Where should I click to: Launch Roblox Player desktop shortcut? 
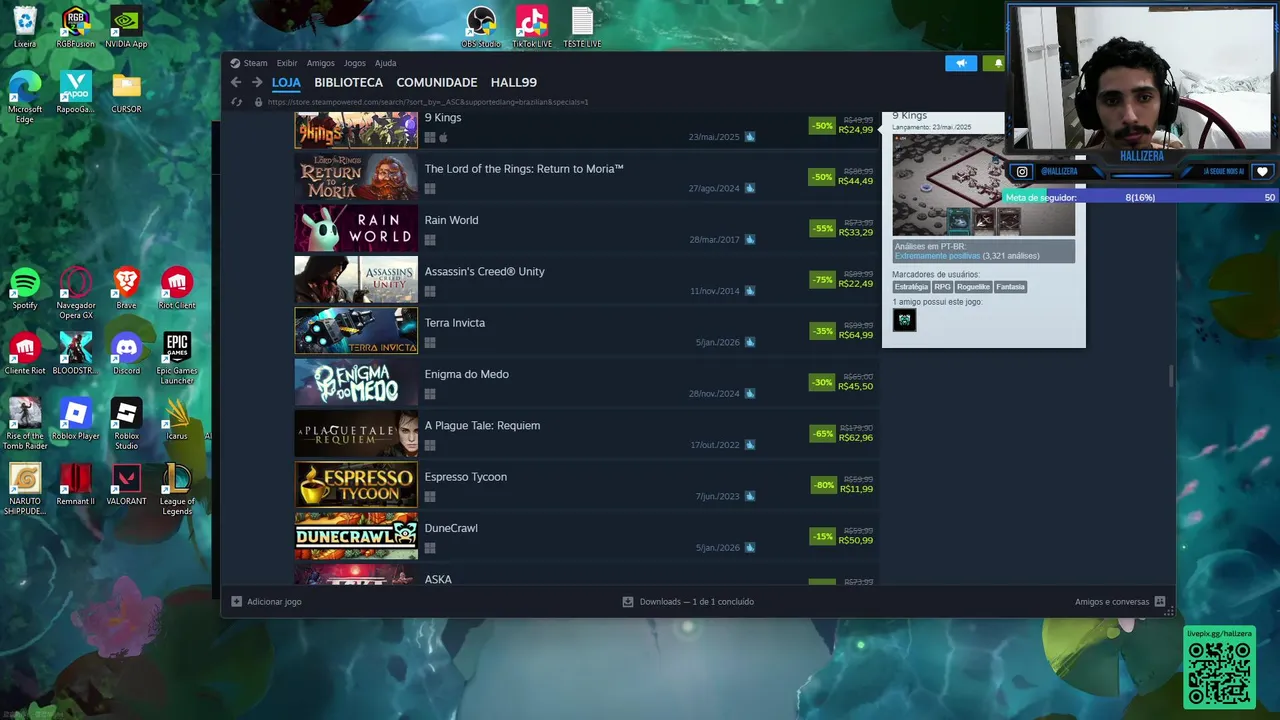76,419
